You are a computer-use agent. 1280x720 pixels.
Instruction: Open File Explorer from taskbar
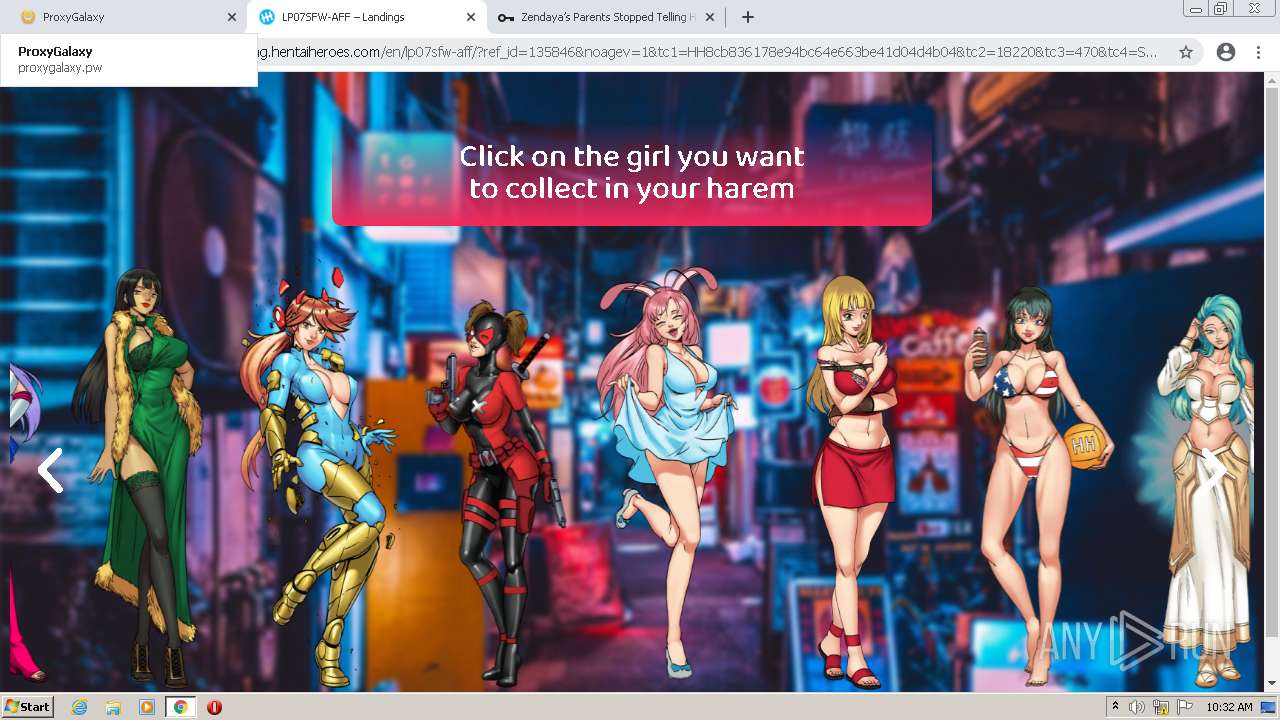coord(113,707)
